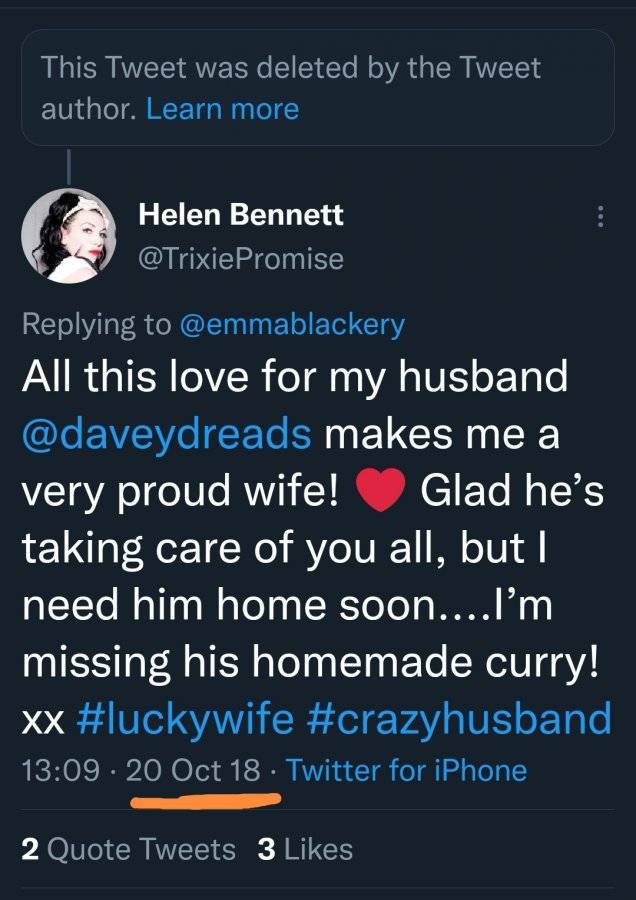Viewport: 636px width, 900px height.
Task: Click the Helen Bennett display name
Action: tap(241, 215)
